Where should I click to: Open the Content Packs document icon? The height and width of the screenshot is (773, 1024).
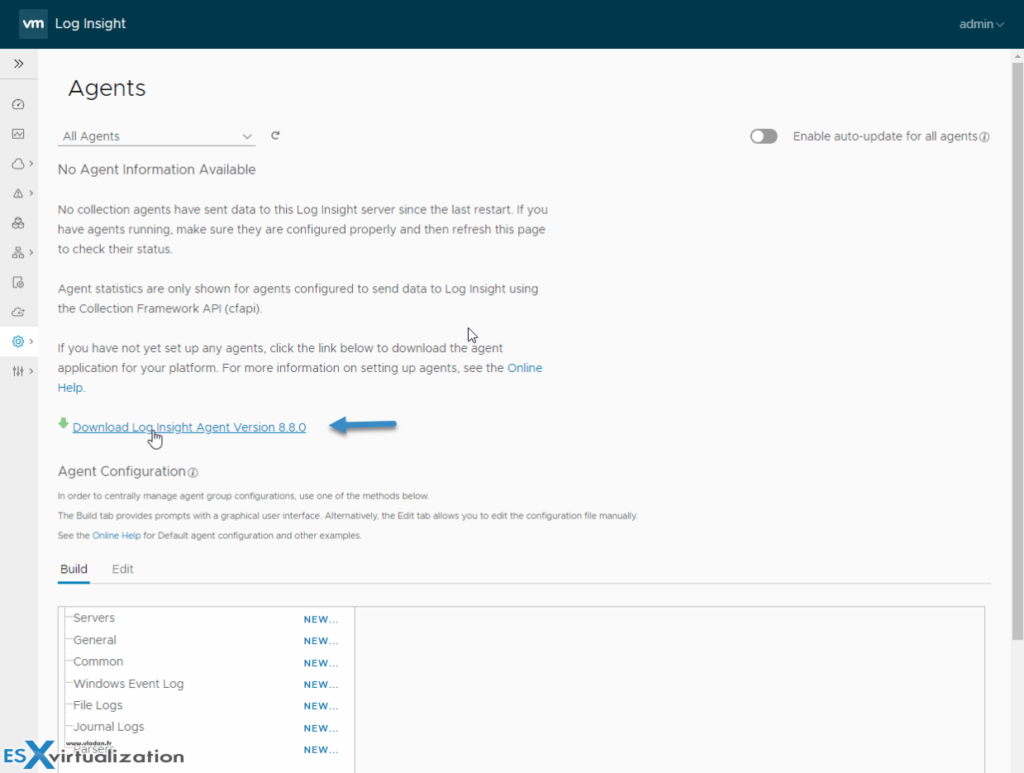click(x=19, y=282)
